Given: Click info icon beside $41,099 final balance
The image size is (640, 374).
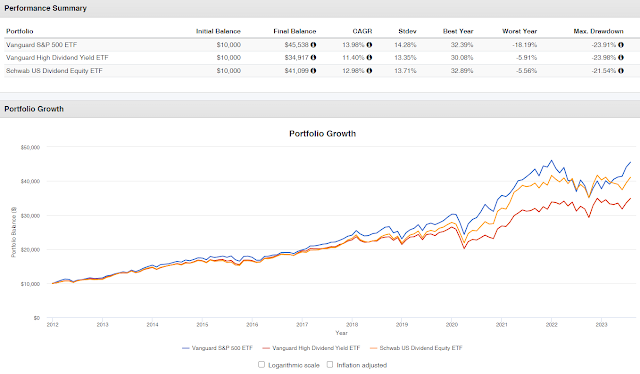Looking at the screenshot, I should (313, 71).
